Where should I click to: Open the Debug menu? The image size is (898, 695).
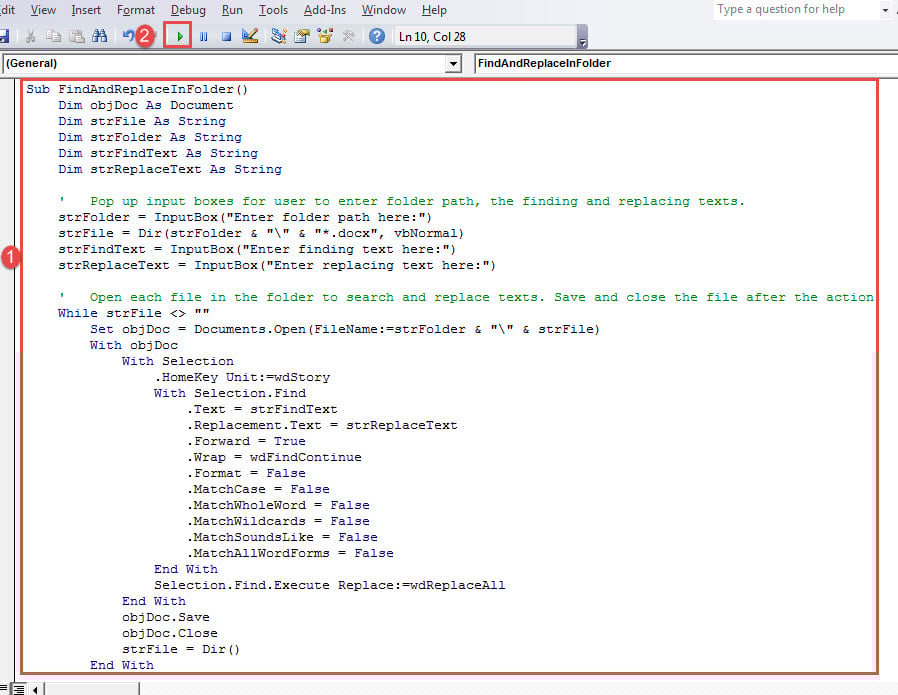click(188, 10)
